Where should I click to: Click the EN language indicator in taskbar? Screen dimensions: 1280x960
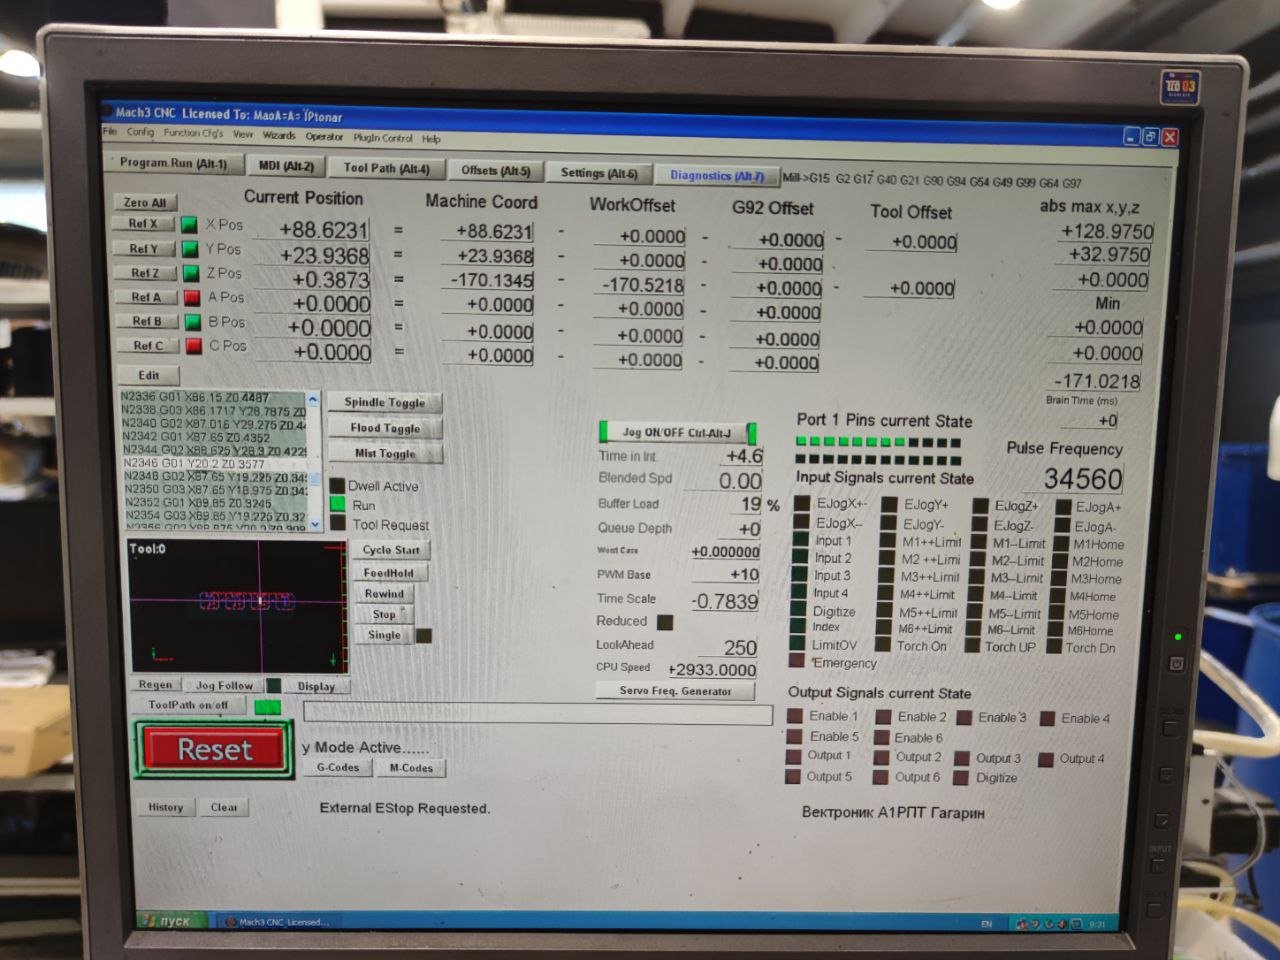tap(986, 924)
